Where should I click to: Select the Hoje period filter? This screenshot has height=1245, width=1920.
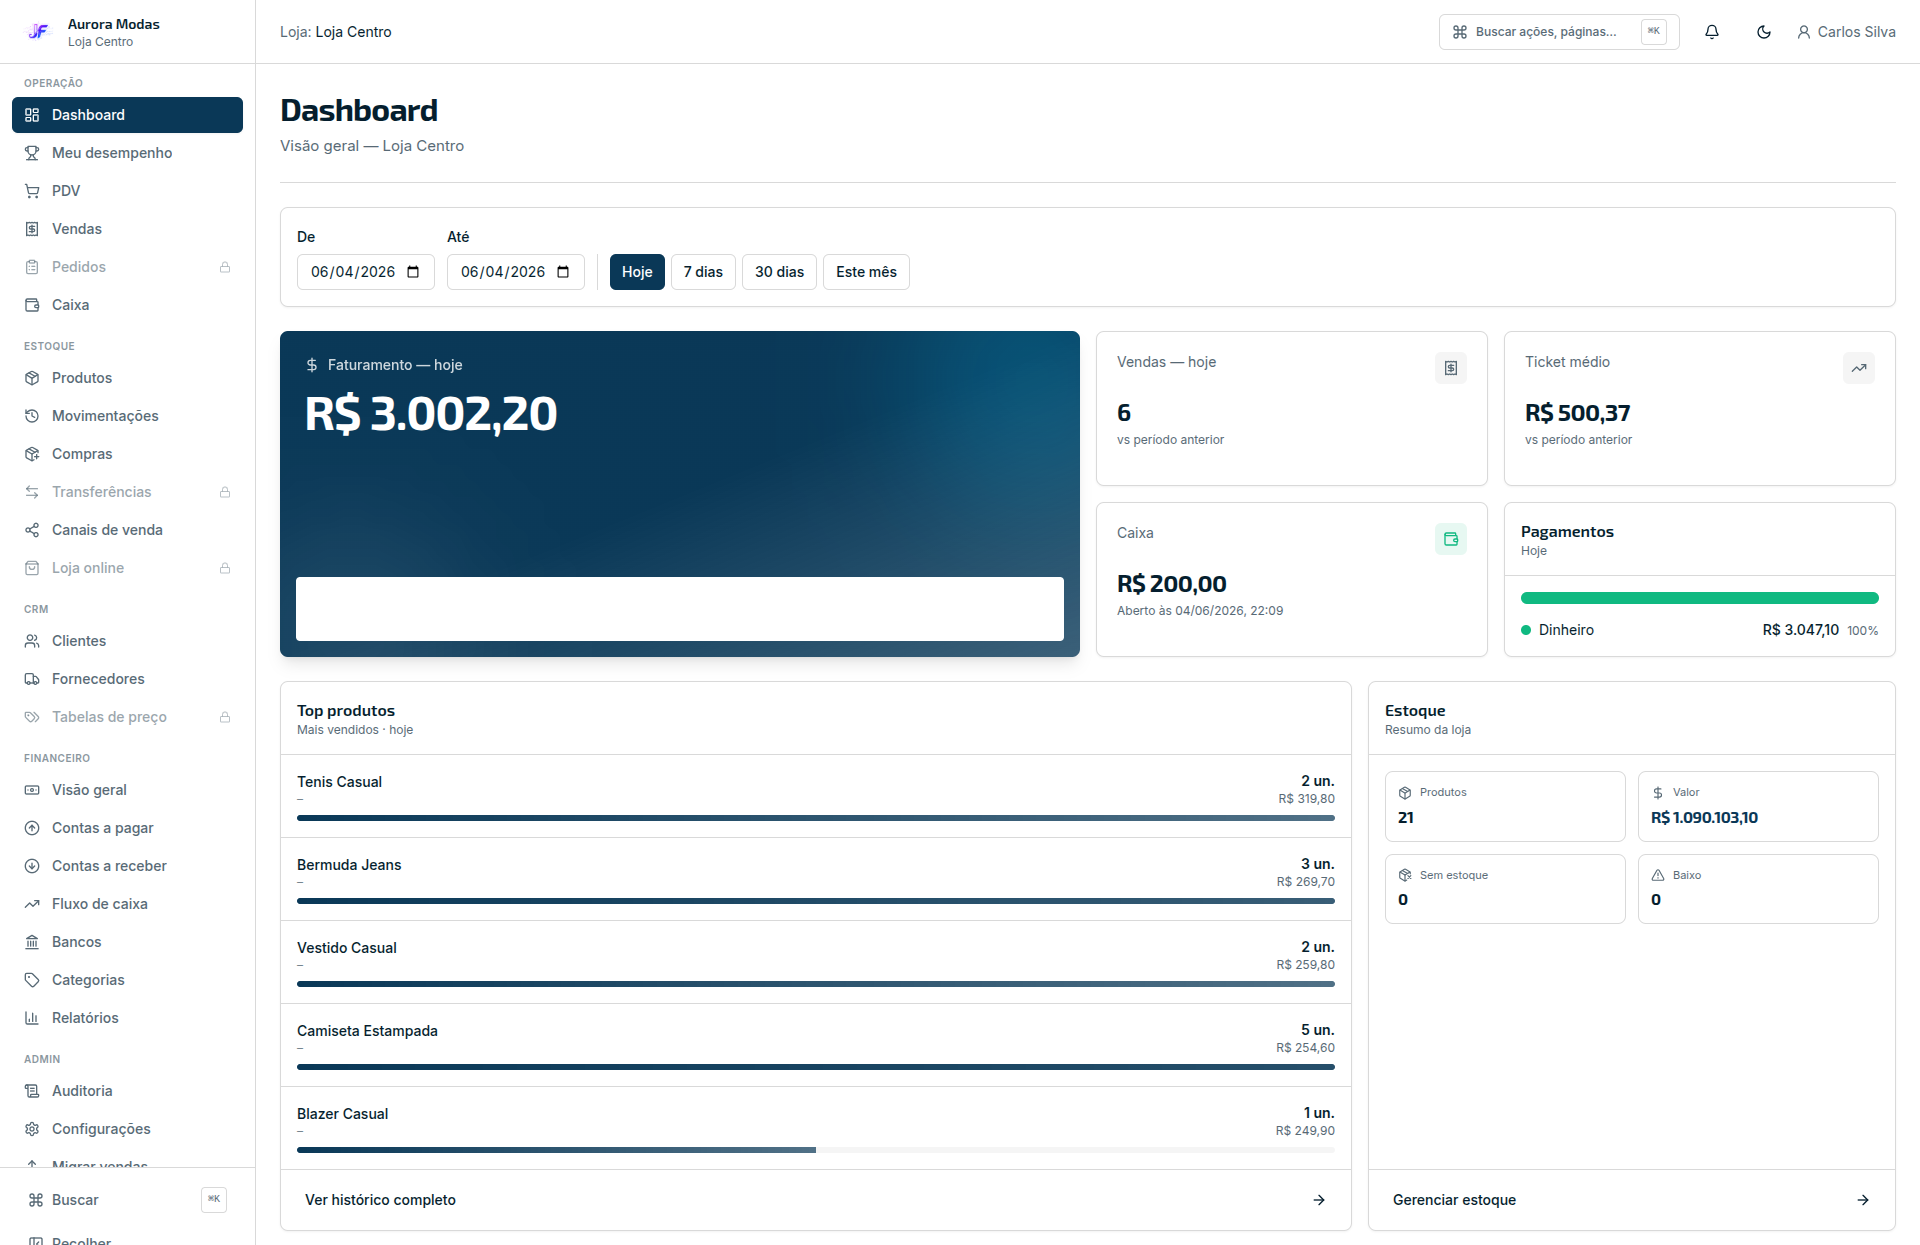637,272
